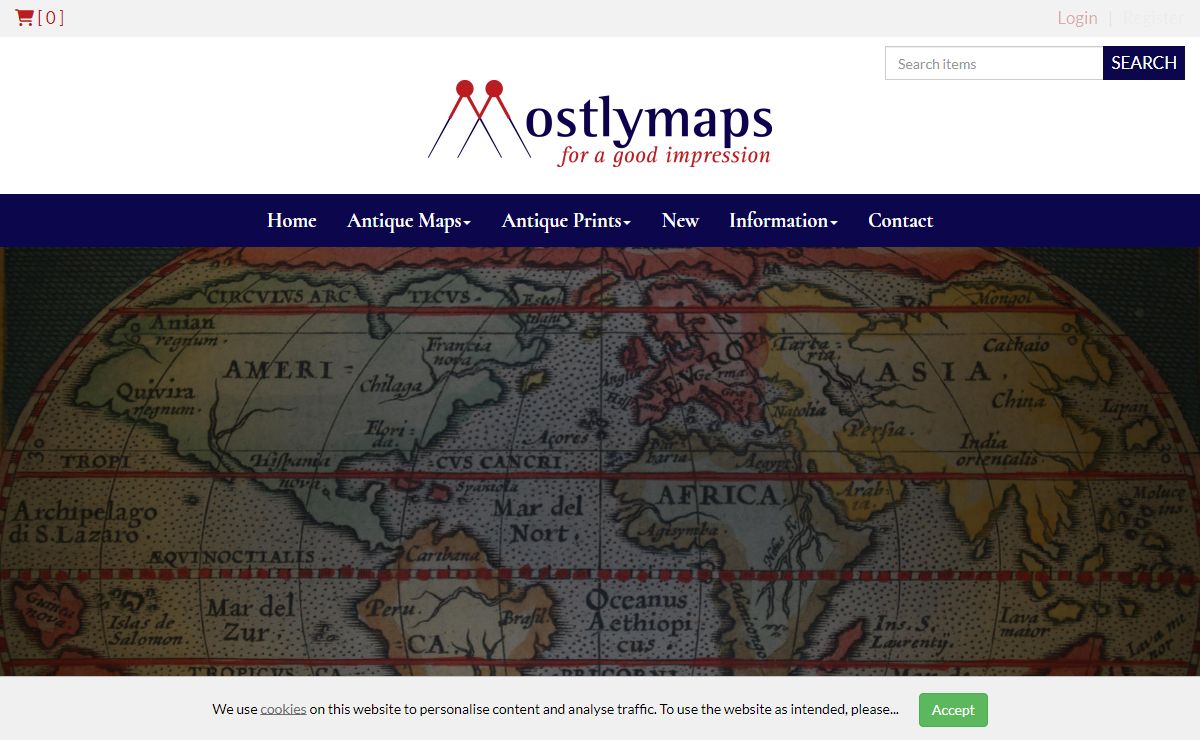
Task: Open the Contact page
Action: [900, 220]
